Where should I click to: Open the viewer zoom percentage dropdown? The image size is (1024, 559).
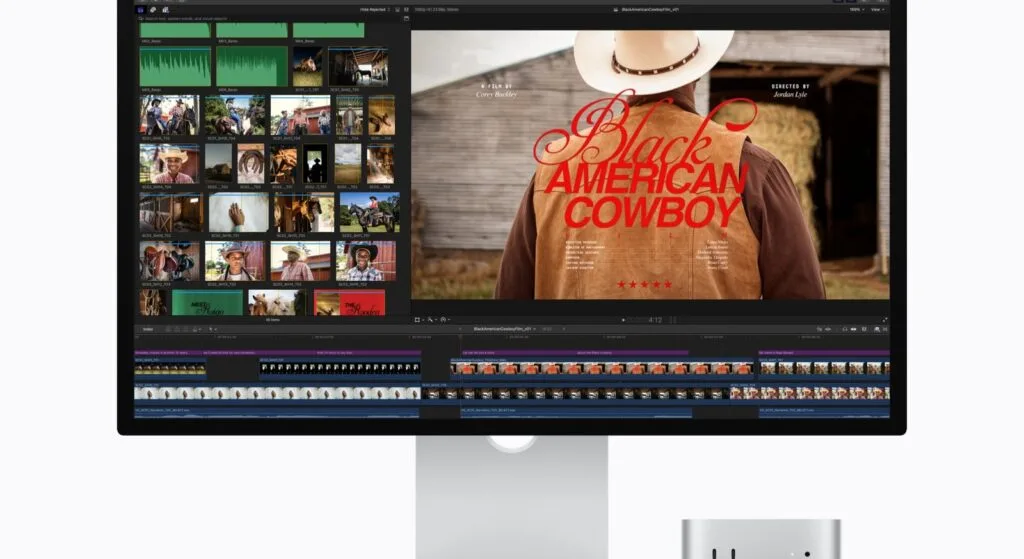click(857, 10)
